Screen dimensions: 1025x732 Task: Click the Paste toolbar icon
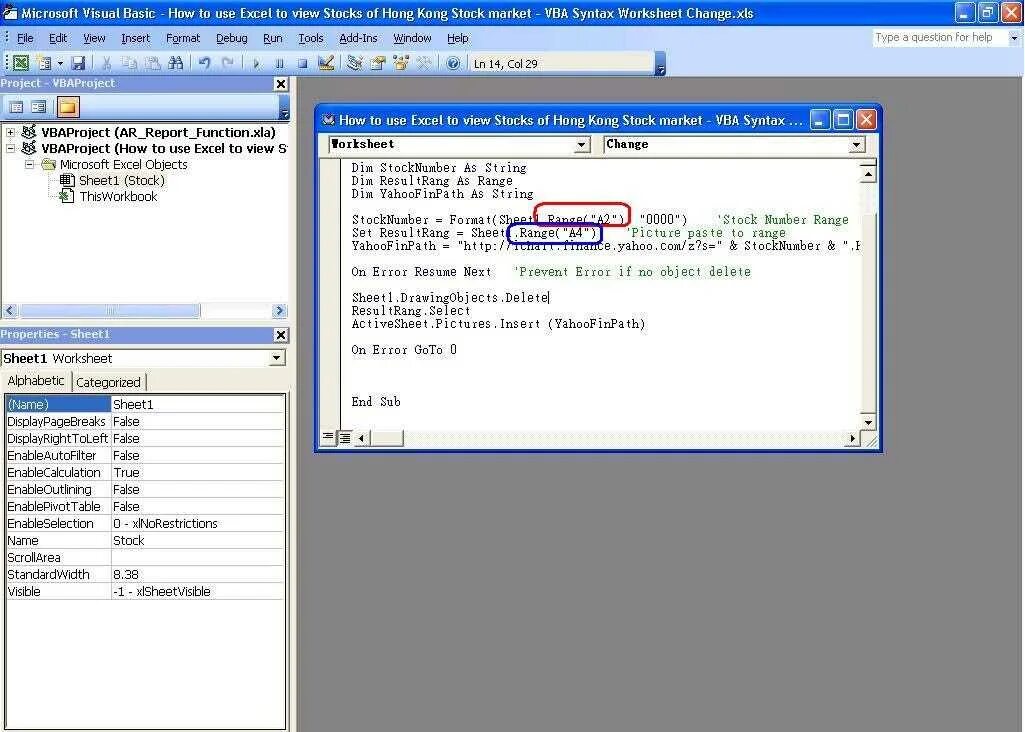[152, 63]
